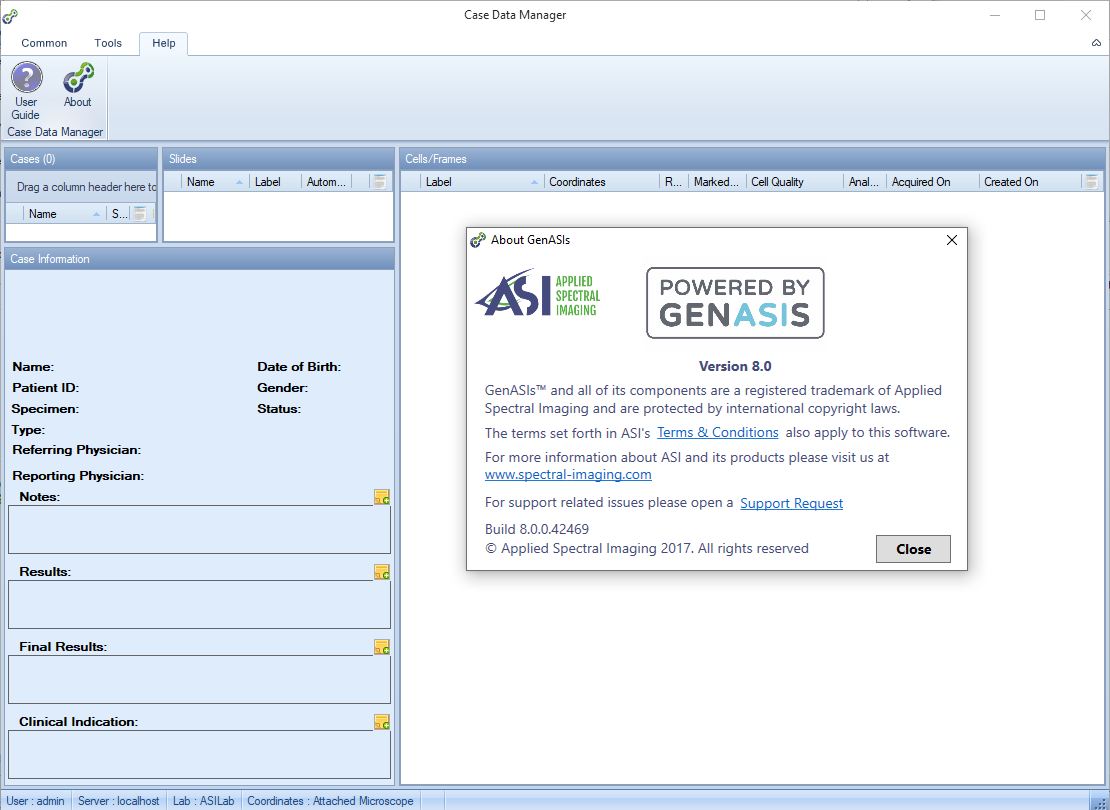Click the Cases S... column header
The image size is (1110, 810).
[119, 213]
